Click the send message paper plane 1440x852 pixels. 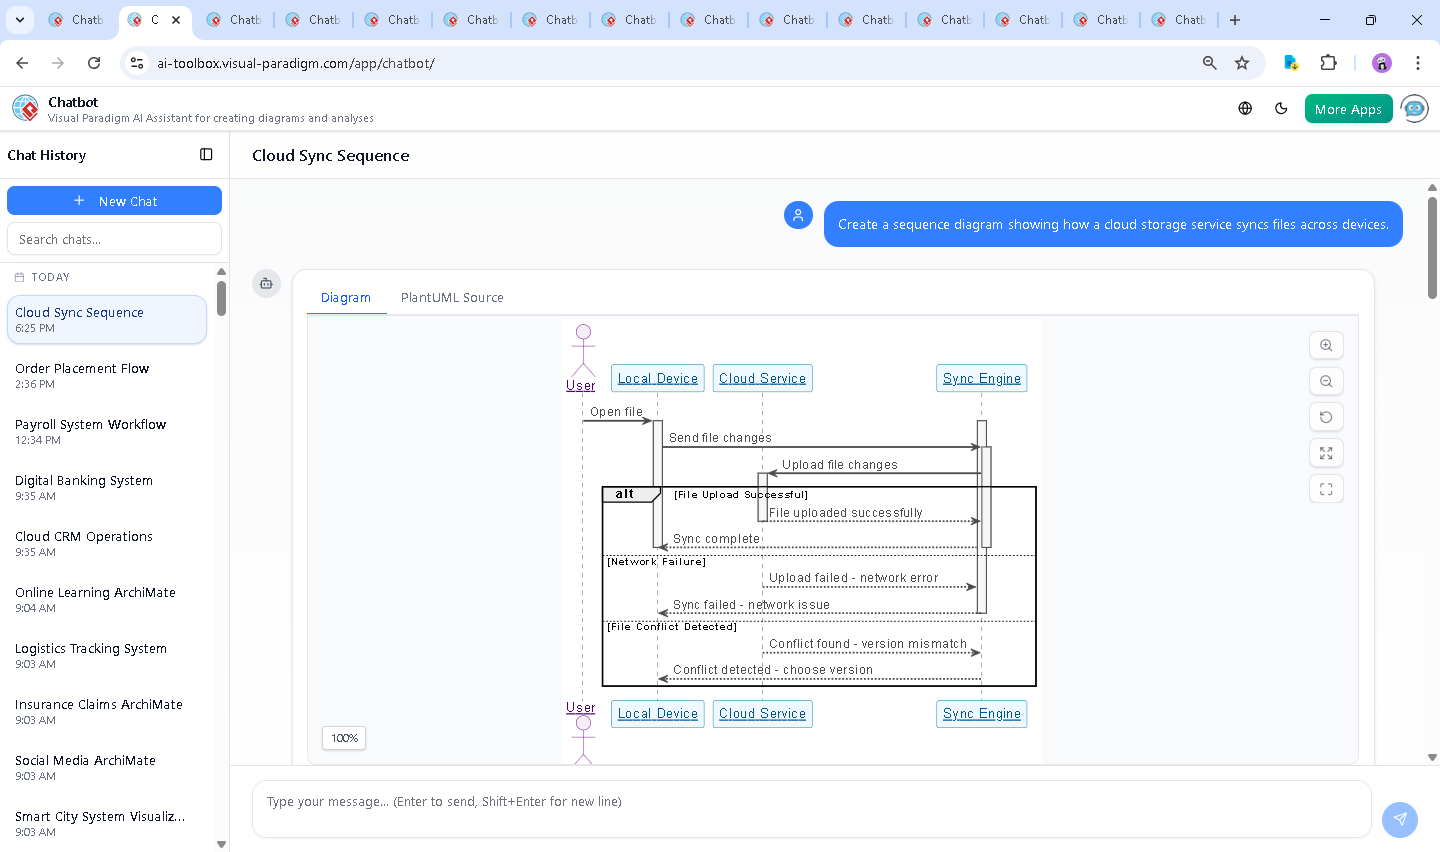coord(1400,819)
